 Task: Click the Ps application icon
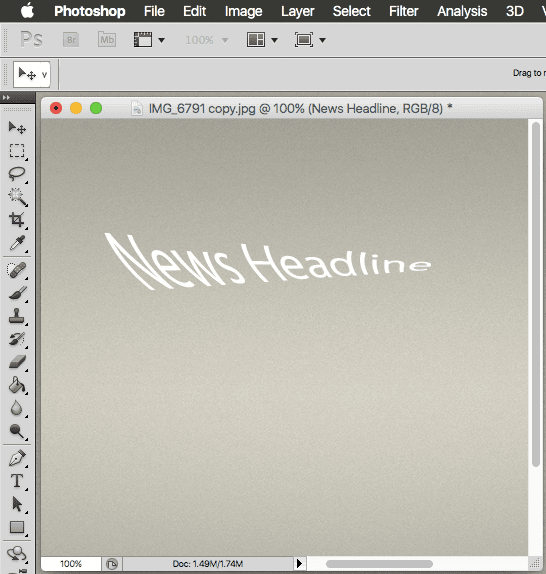coord(31,39)
